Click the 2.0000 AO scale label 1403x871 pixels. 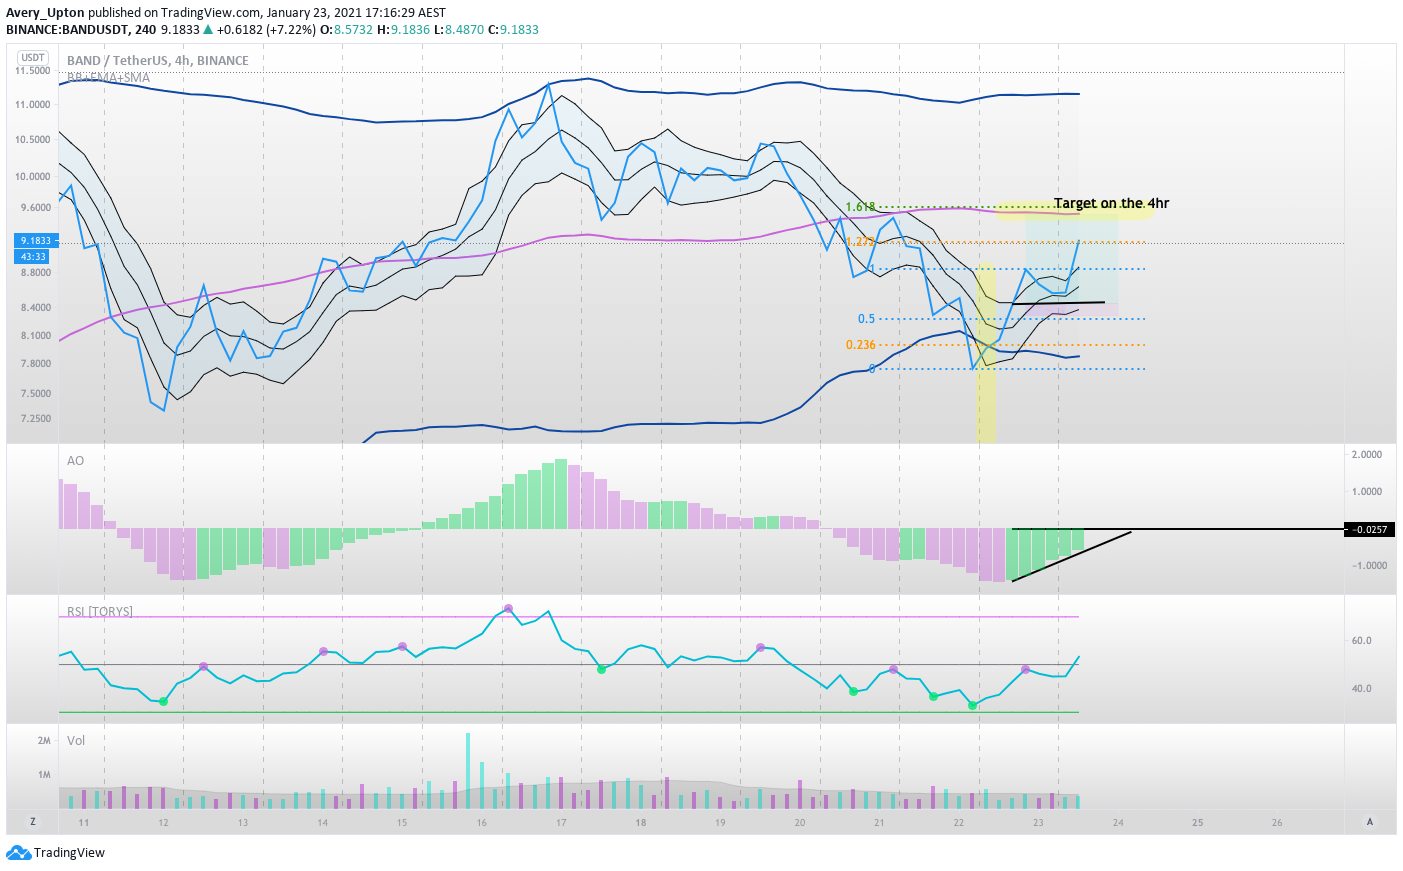click(1367, 454)
